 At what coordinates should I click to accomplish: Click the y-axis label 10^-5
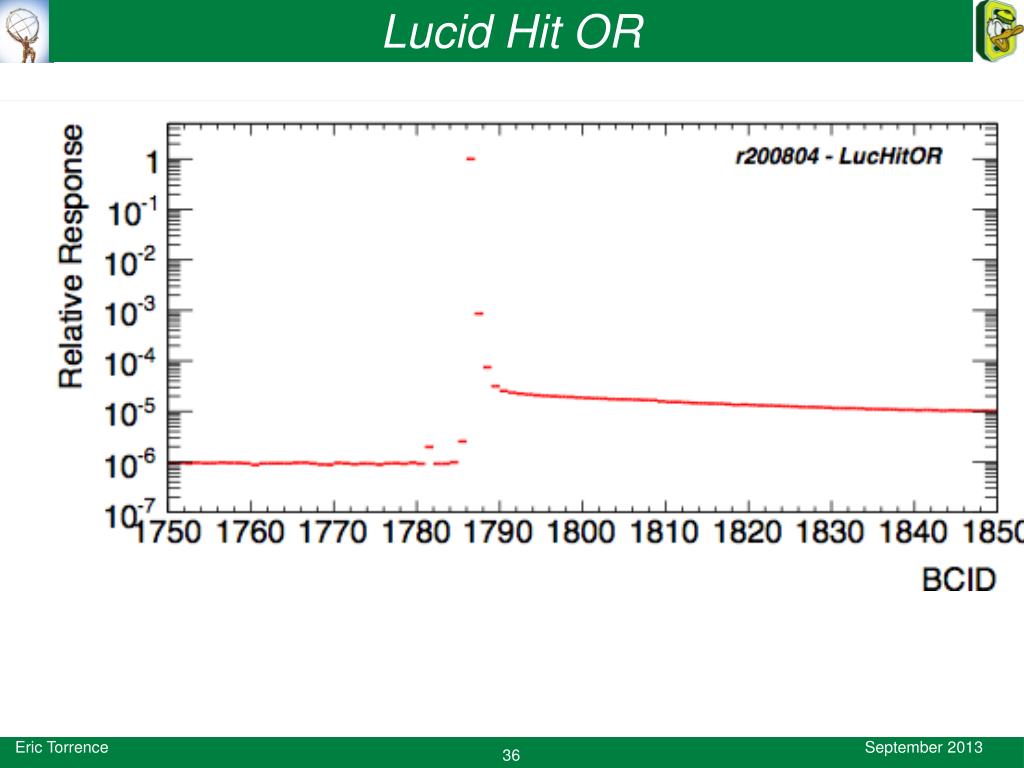pyautogui.click(x=132, y=413)
